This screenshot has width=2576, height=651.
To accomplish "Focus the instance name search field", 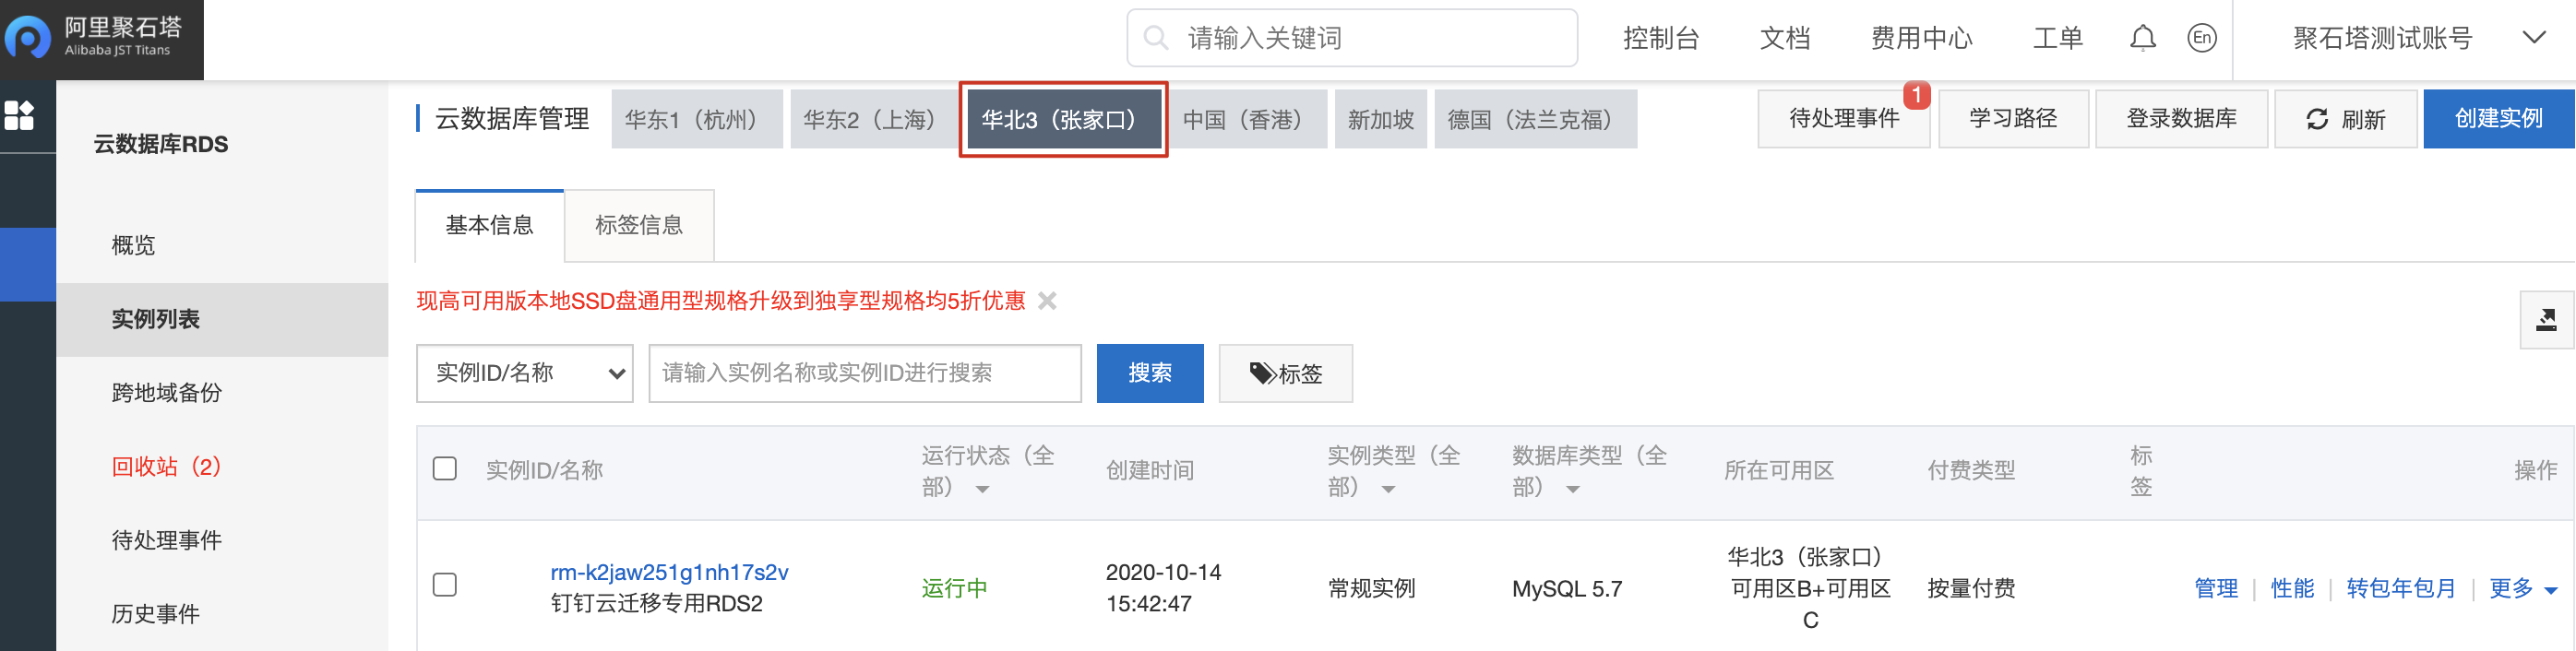I will [x=865, y=373].
